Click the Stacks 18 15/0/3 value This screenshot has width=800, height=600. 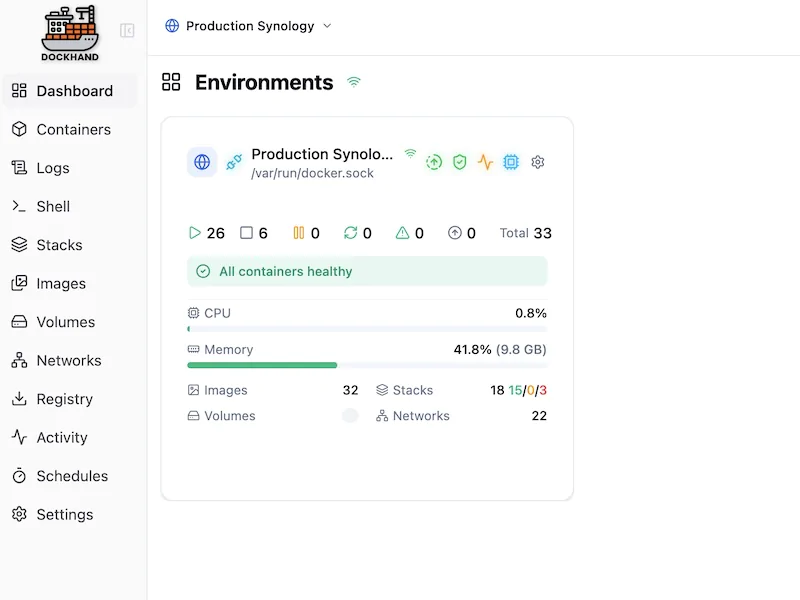click(518, 390)
